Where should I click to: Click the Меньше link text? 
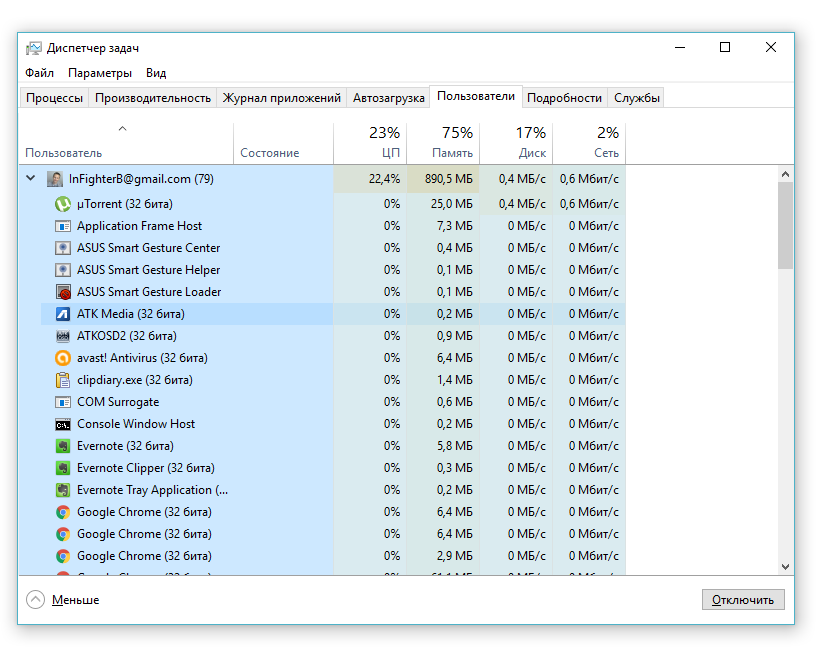75,600
